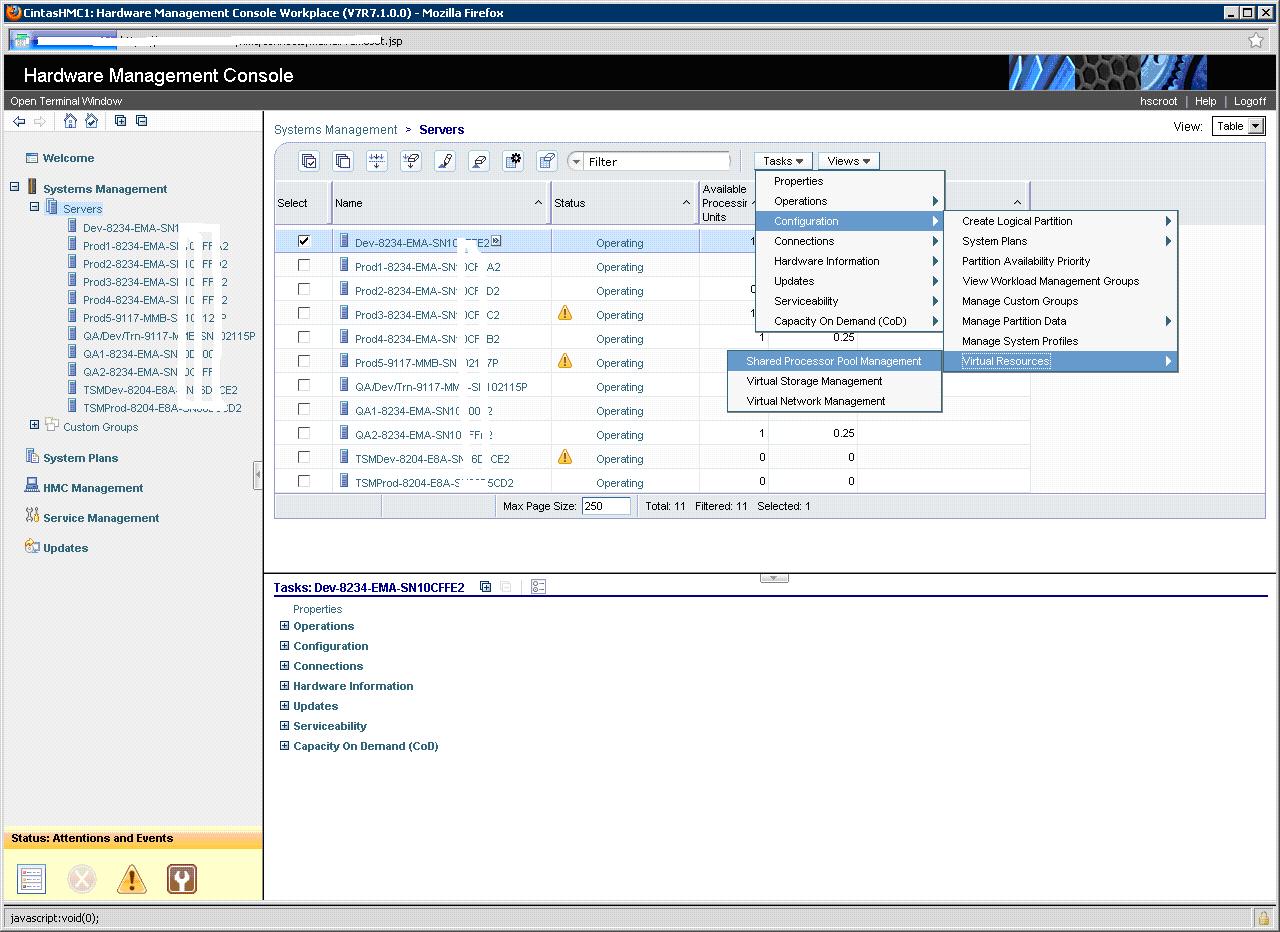Screen dimensions: 1280x932
Task: Click the warning icon on Prod5 row
Action: point(565,362)
